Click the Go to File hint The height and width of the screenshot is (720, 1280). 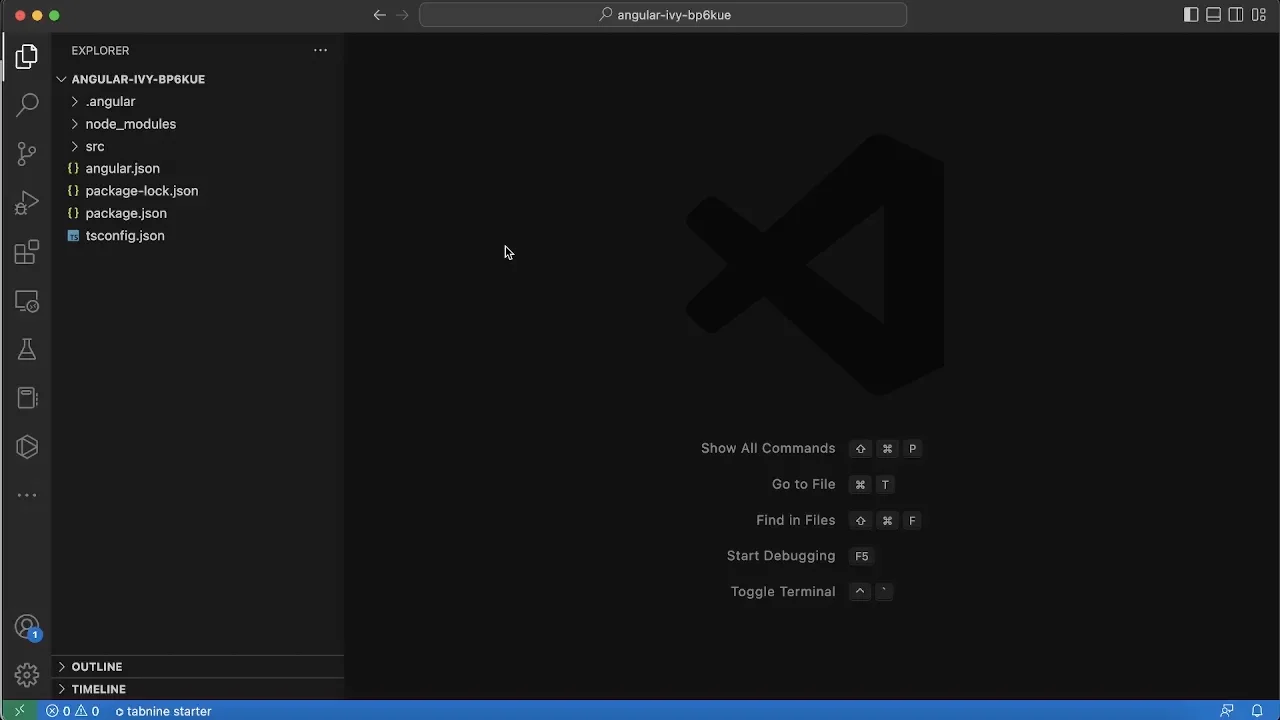803,484
